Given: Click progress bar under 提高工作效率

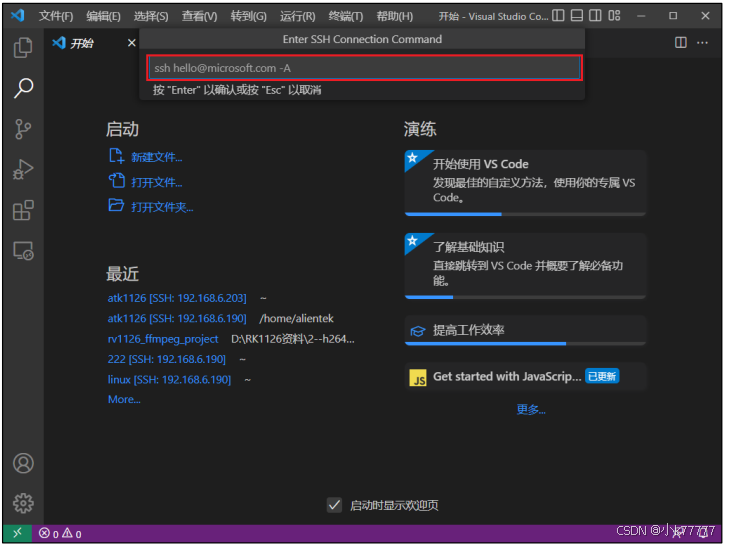Looking at the screenshot, I should click(x=525, y=344).
